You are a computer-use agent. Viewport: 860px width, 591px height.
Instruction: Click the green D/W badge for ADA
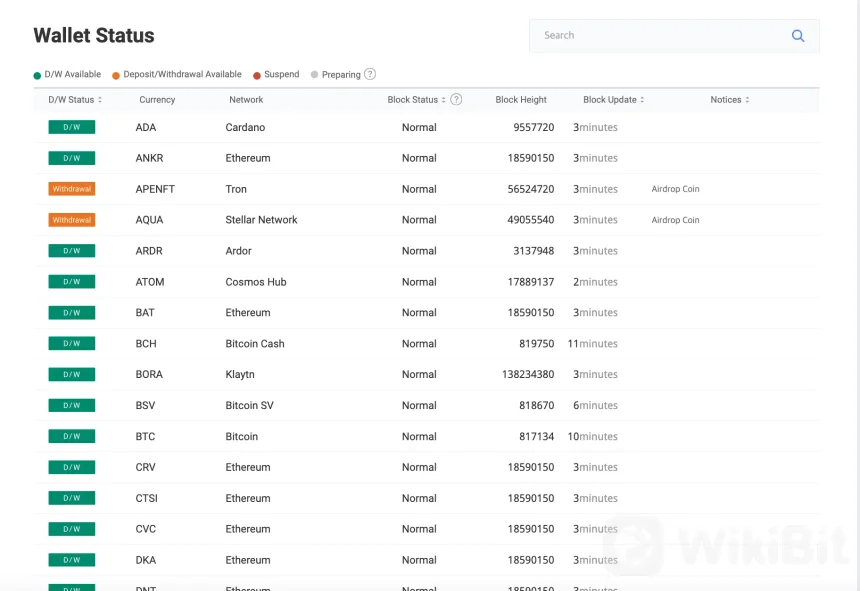point(72,127)
